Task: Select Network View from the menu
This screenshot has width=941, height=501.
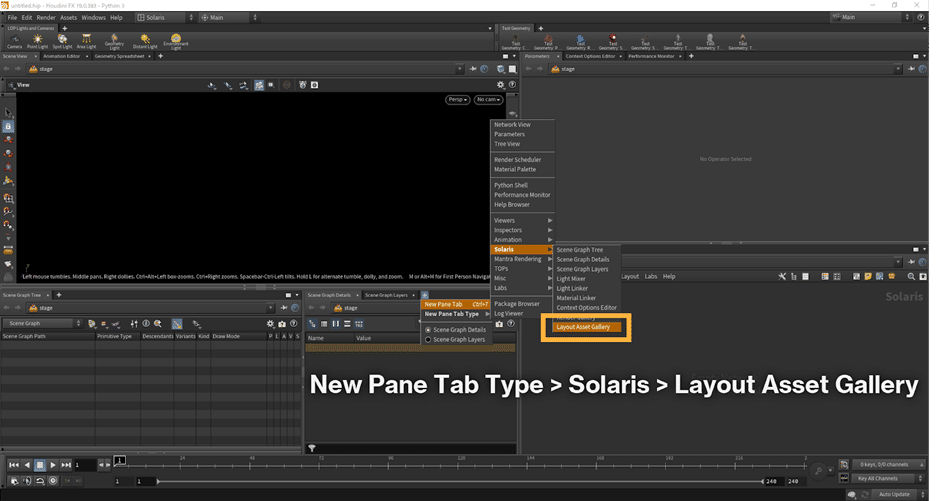Action: [512, 125]
